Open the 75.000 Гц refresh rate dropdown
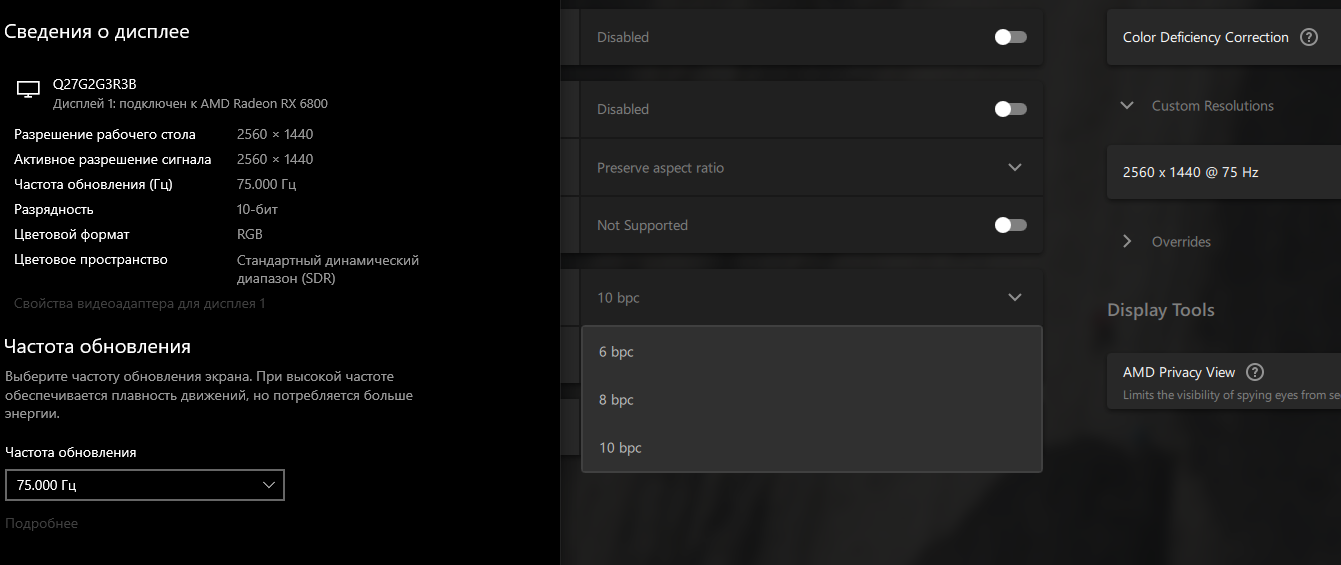The width and height of the screenshot is (1341, 565). (x=145, y=485)
